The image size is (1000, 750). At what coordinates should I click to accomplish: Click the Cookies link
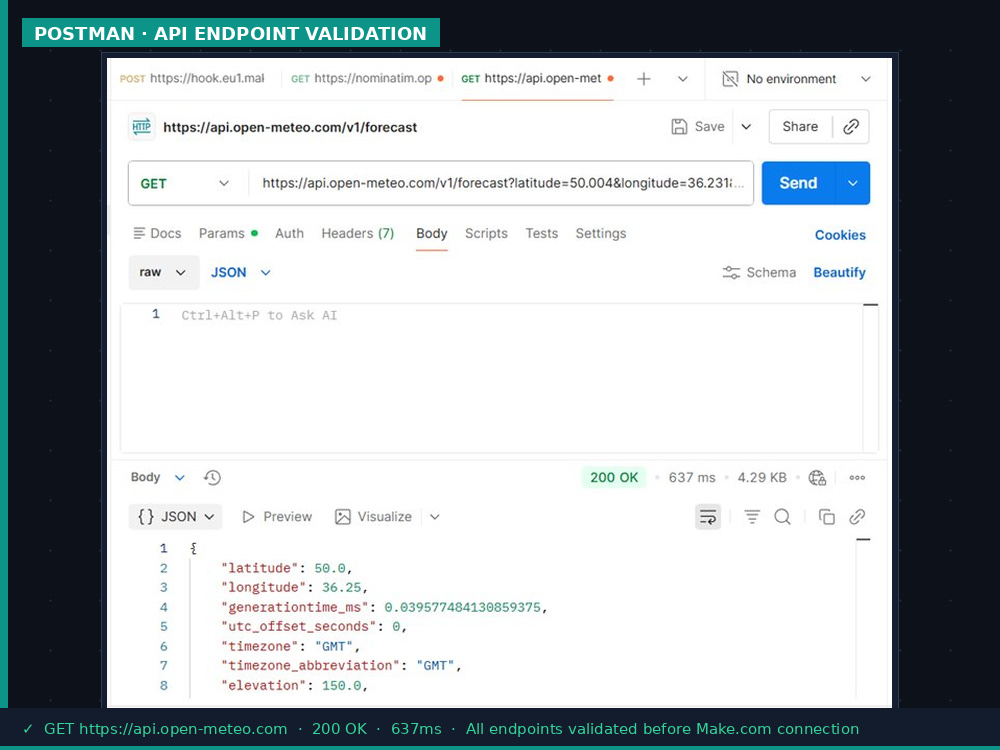[x=840, y=235]
